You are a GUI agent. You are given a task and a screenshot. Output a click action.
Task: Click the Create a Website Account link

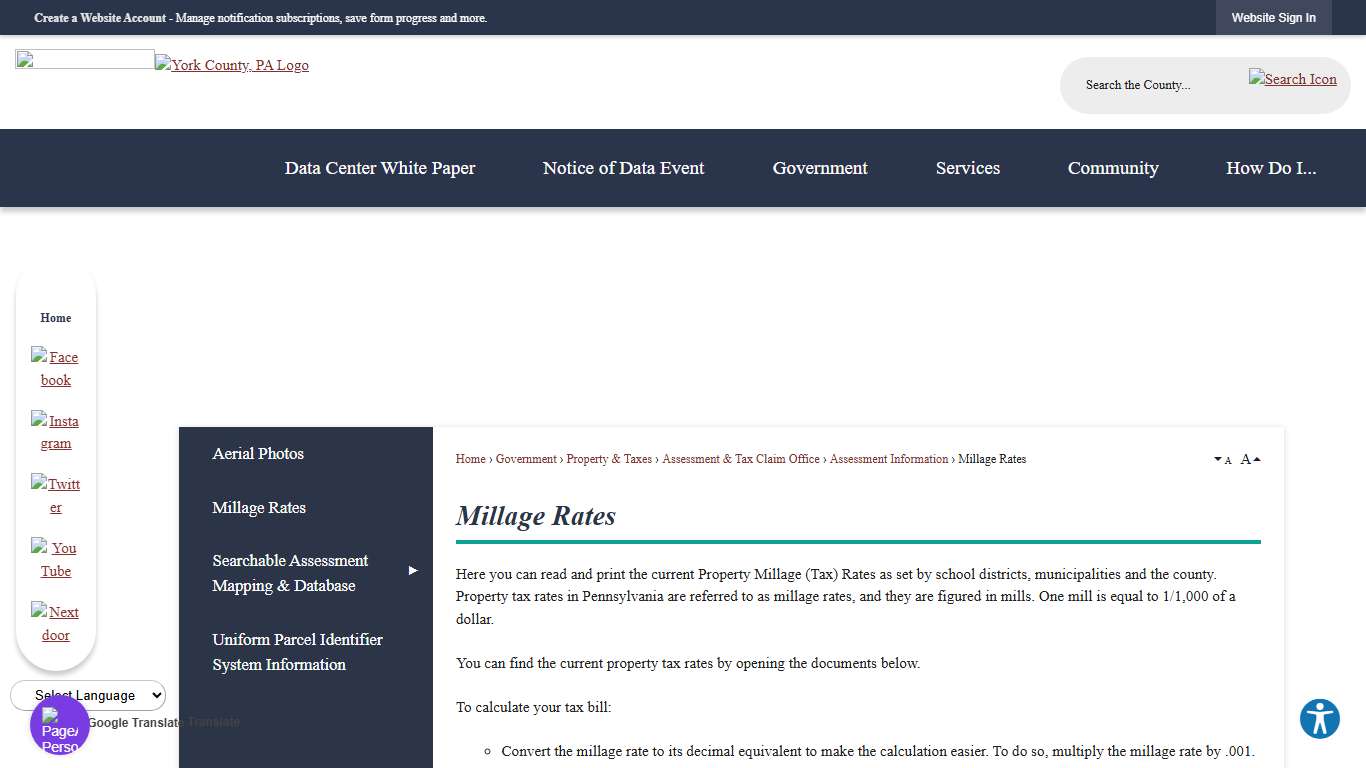click(x=100, y=17)
